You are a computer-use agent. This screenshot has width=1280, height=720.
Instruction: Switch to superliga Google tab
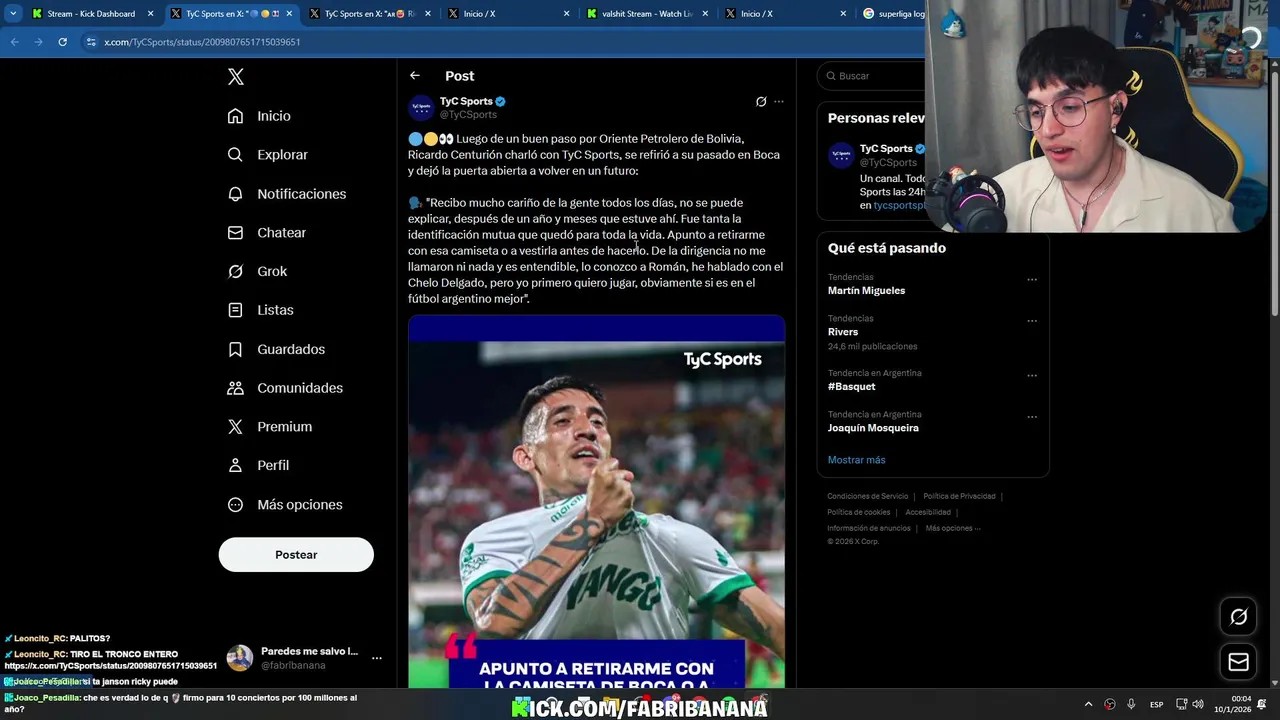pos(893,14)
